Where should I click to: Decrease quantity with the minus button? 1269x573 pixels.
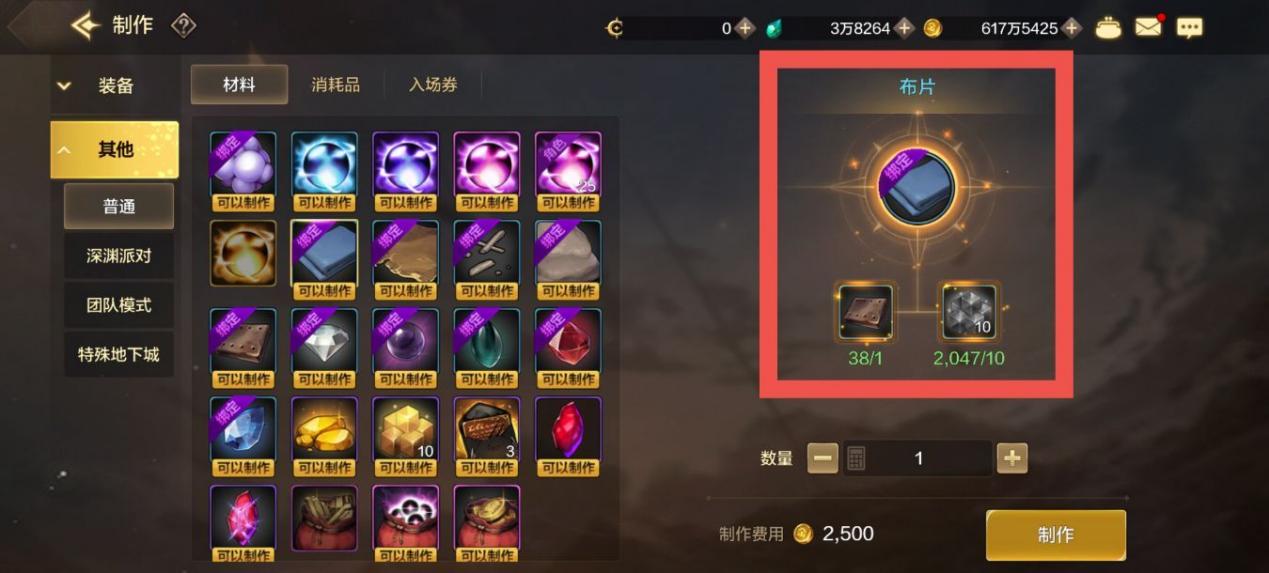pos(823,458)
